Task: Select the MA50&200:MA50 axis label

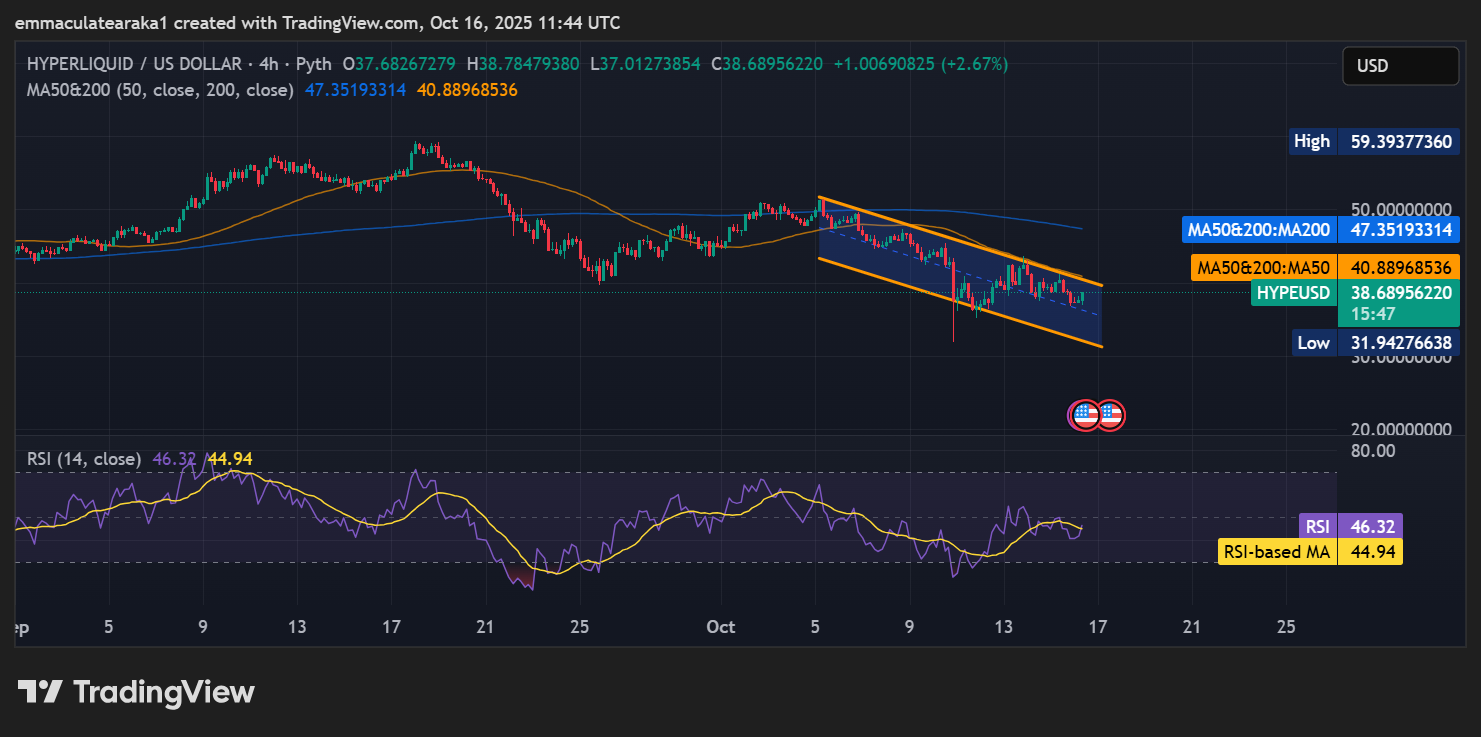Action: point(1264,268)
